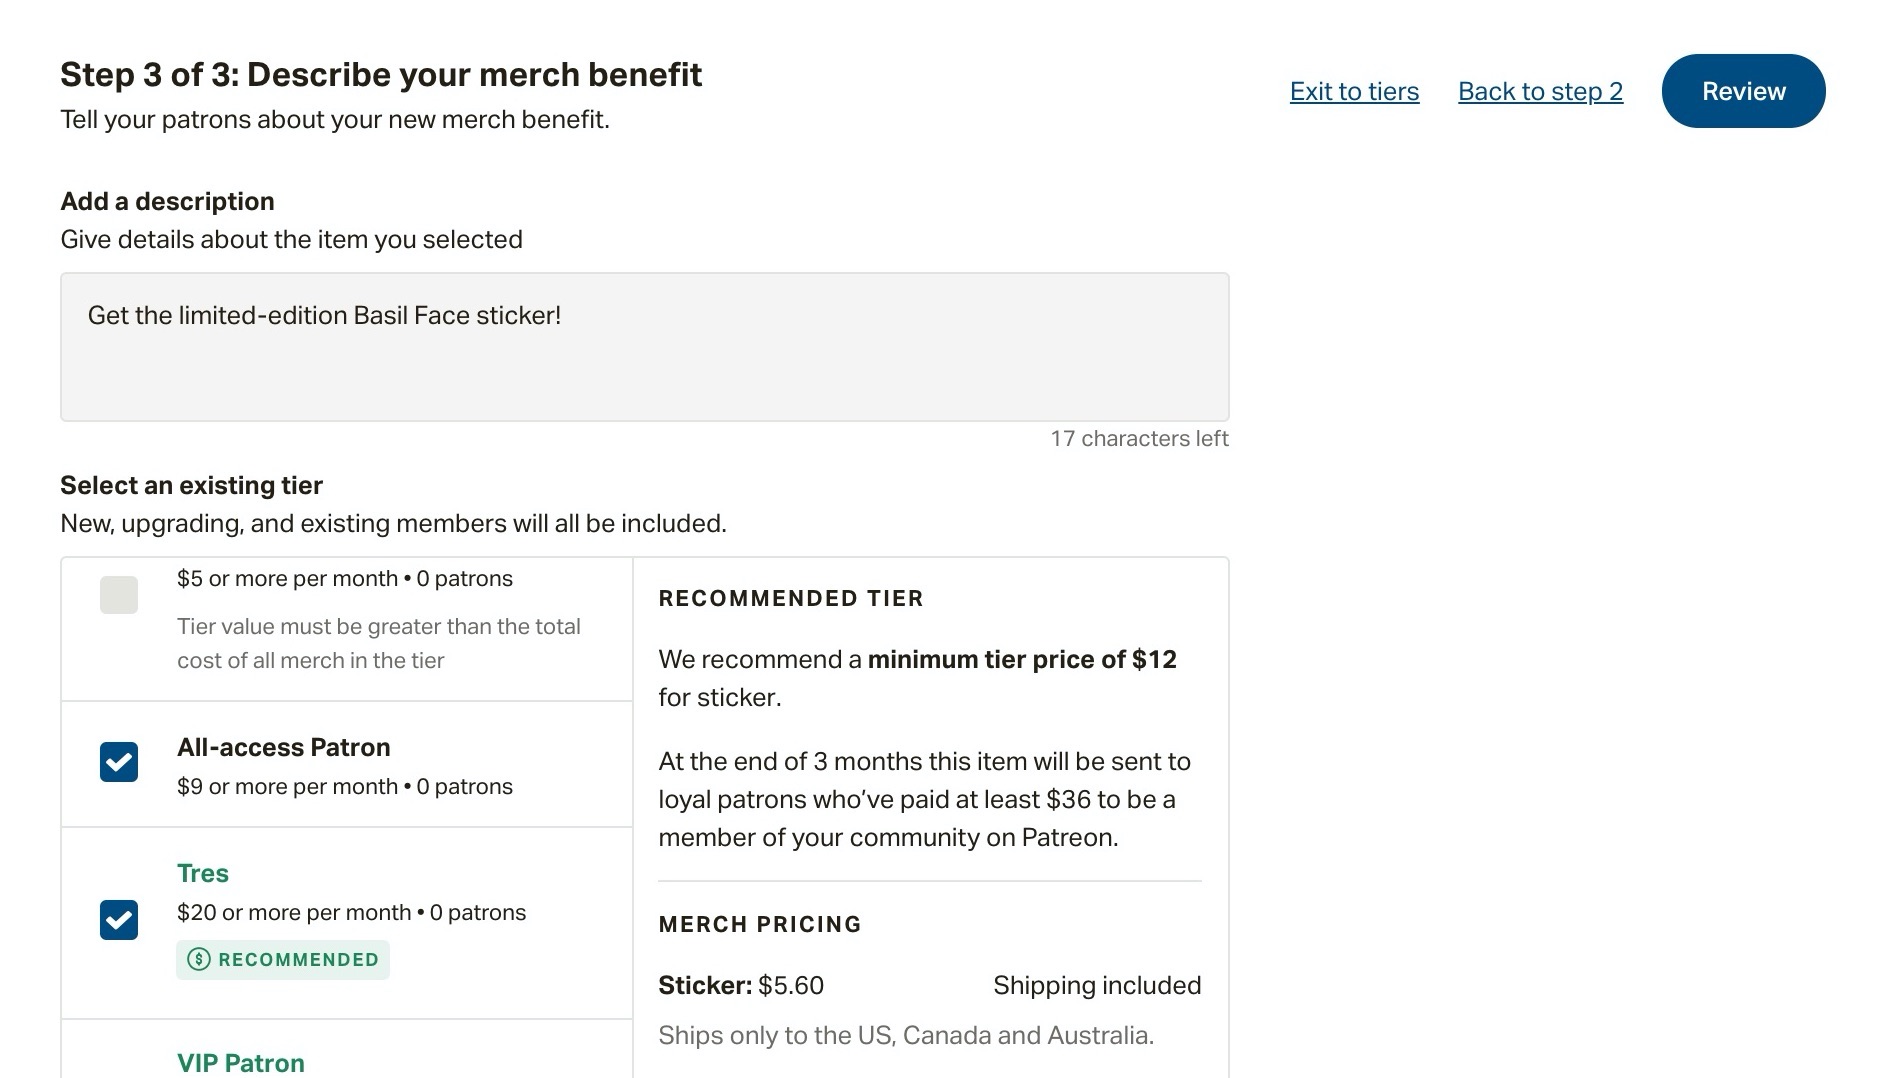
Task: Select the Tres tier name
Action: tap(203, 873)
